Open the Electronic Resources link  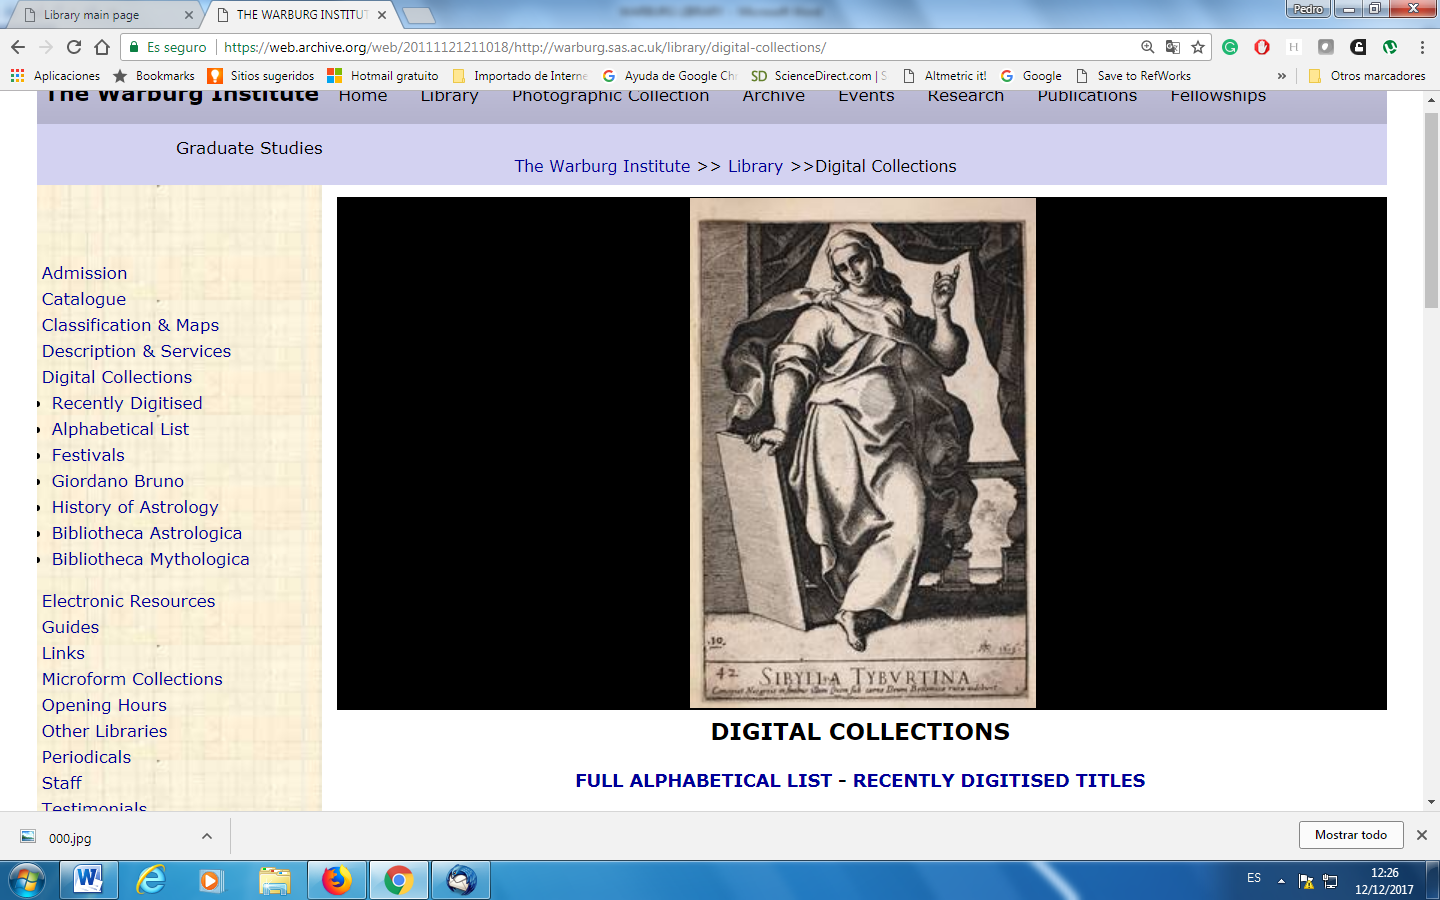tap(128, 601)
